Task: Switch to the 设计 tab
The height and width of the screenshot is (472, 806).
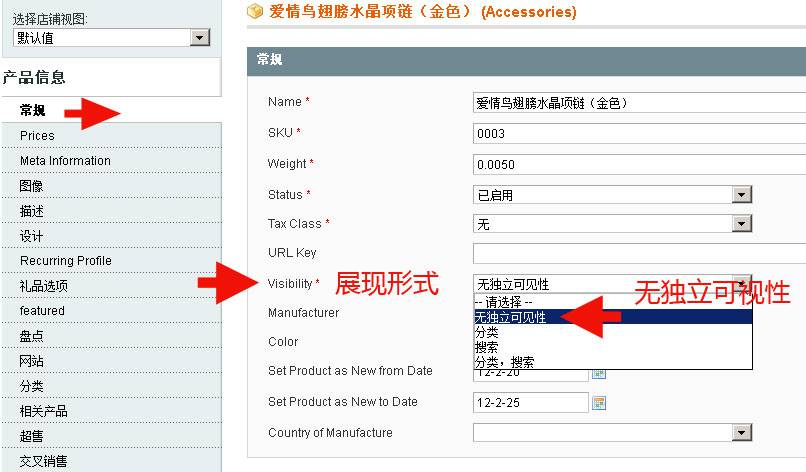Action: click(x=112, y=235)
